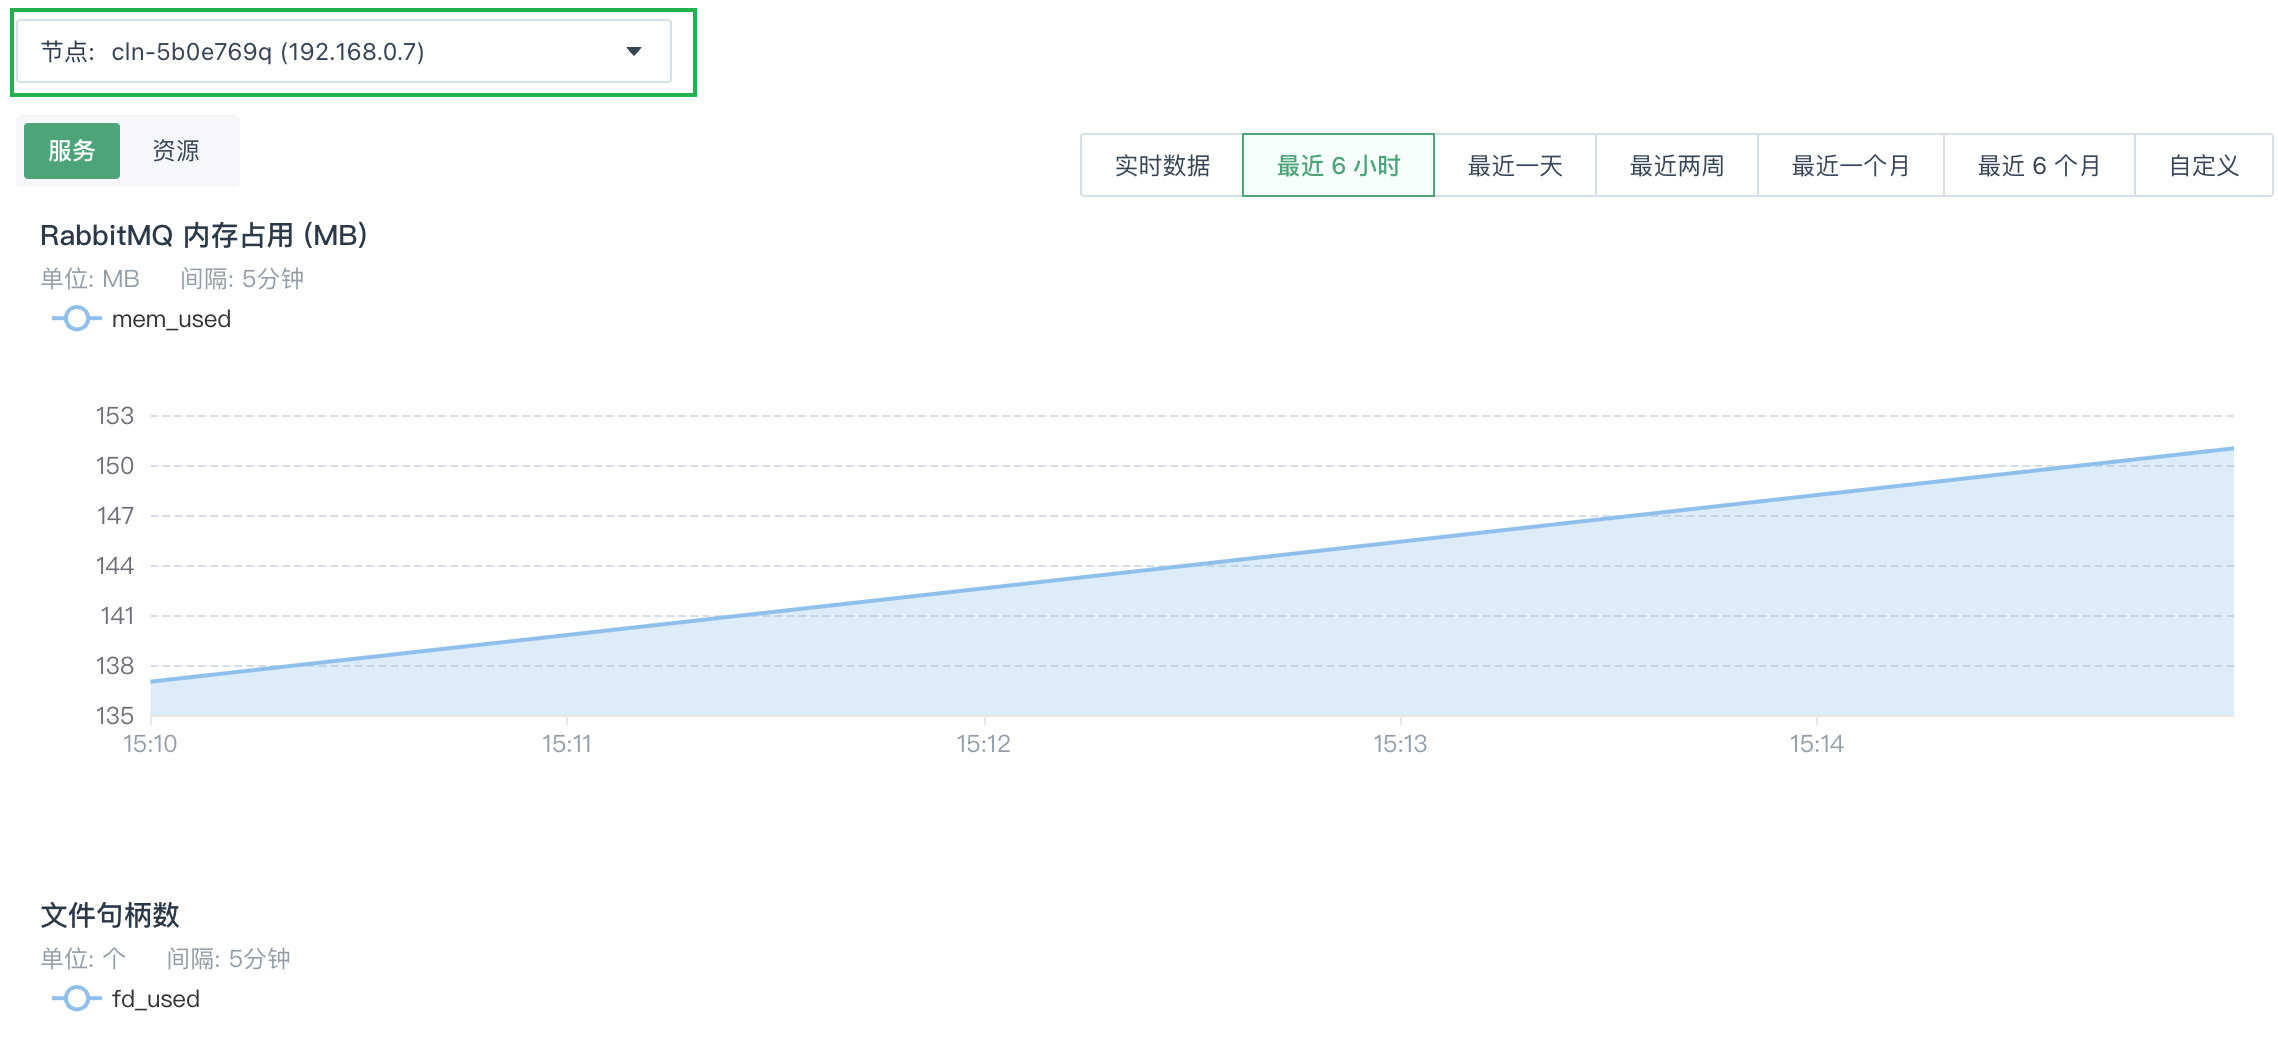This screenshot has width=2278, height=1046.
Task: Switch to the 资源 tab
Action: [x=176, y=151]
